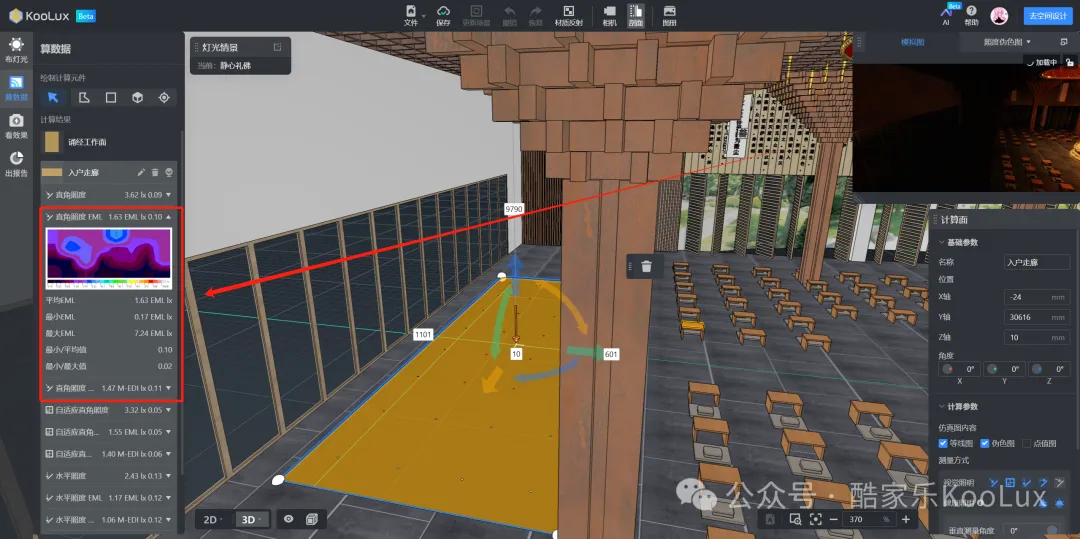The width and height of the screenshot is (1080, 539).
Task: Click the X轴 position input field
Action: pos(1034,297)
